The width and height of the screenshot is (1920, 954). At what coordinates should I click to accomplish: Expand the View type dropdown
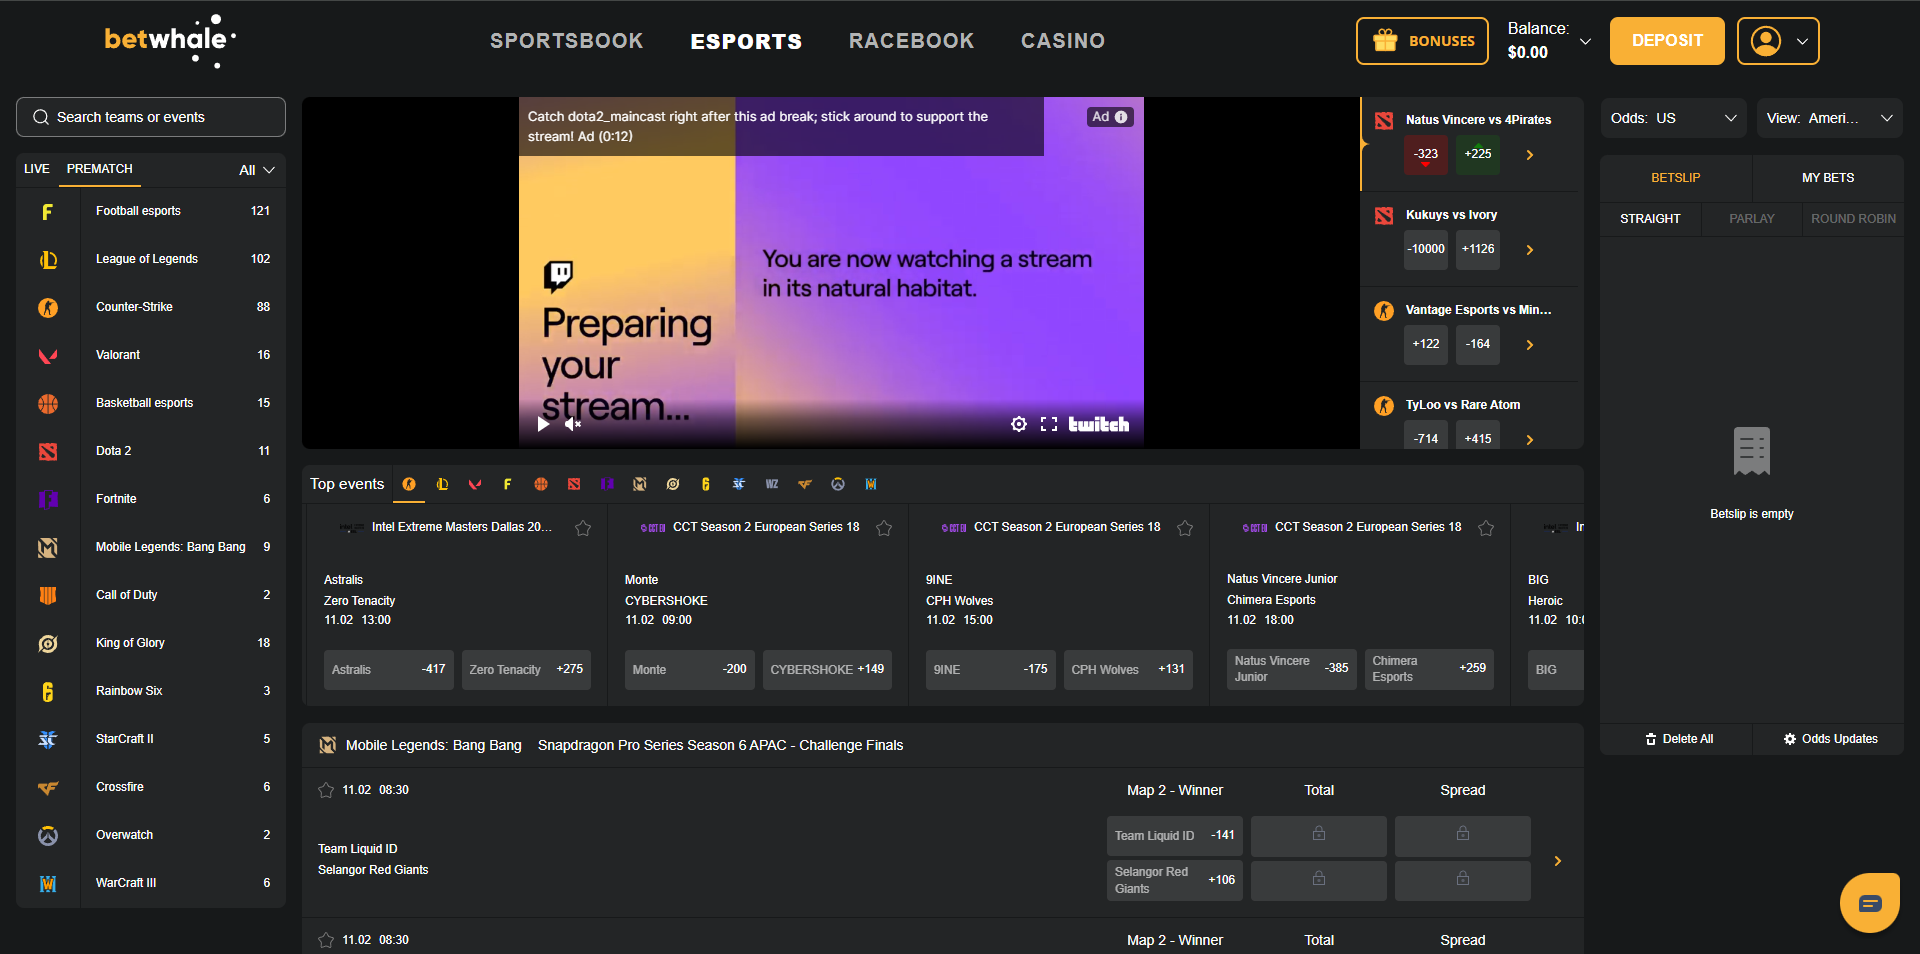click(1829, 118)
